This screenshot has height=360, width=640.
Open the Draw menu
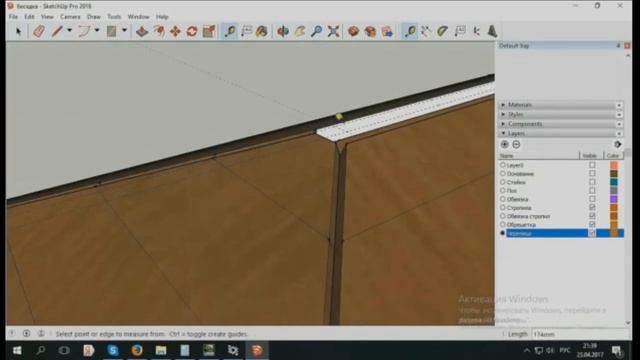coord(93,17)
